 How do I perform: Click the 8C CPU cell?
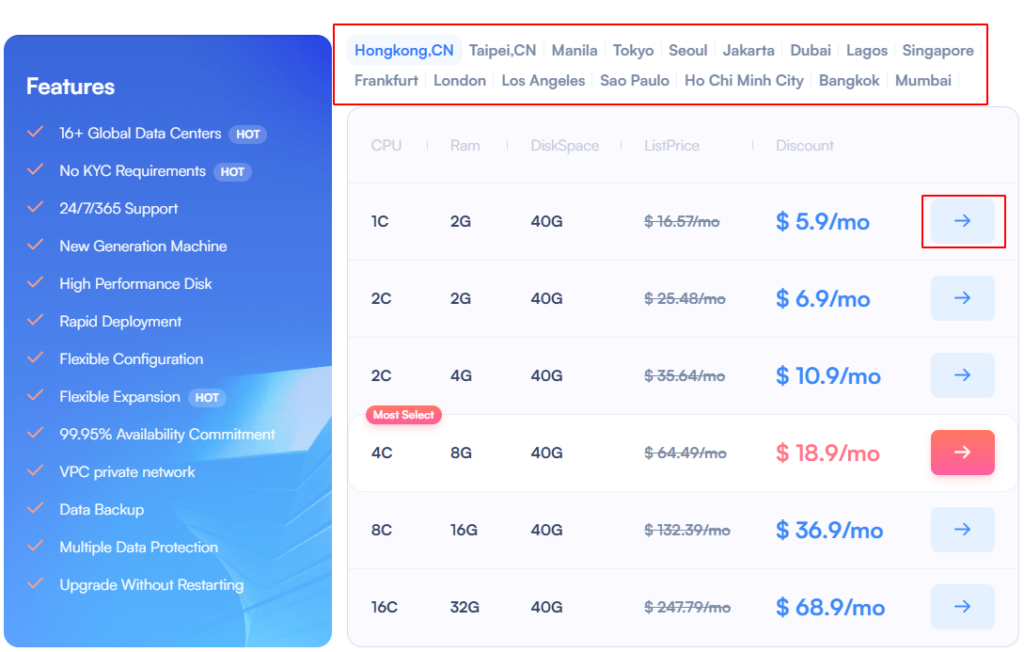click(381, 530)
